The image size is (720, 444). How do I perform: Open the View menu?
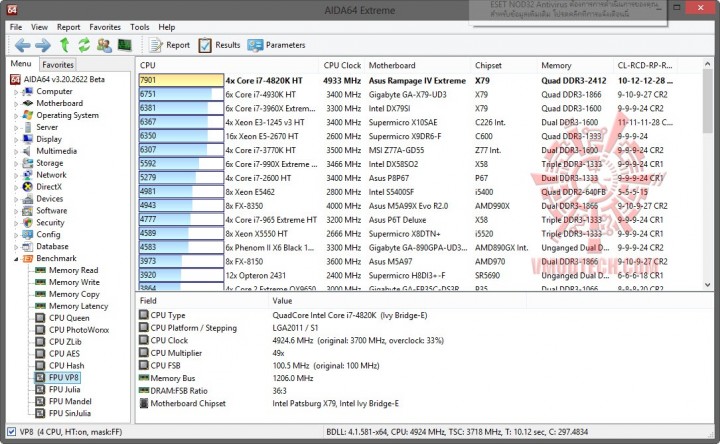(x=39, y=27)
